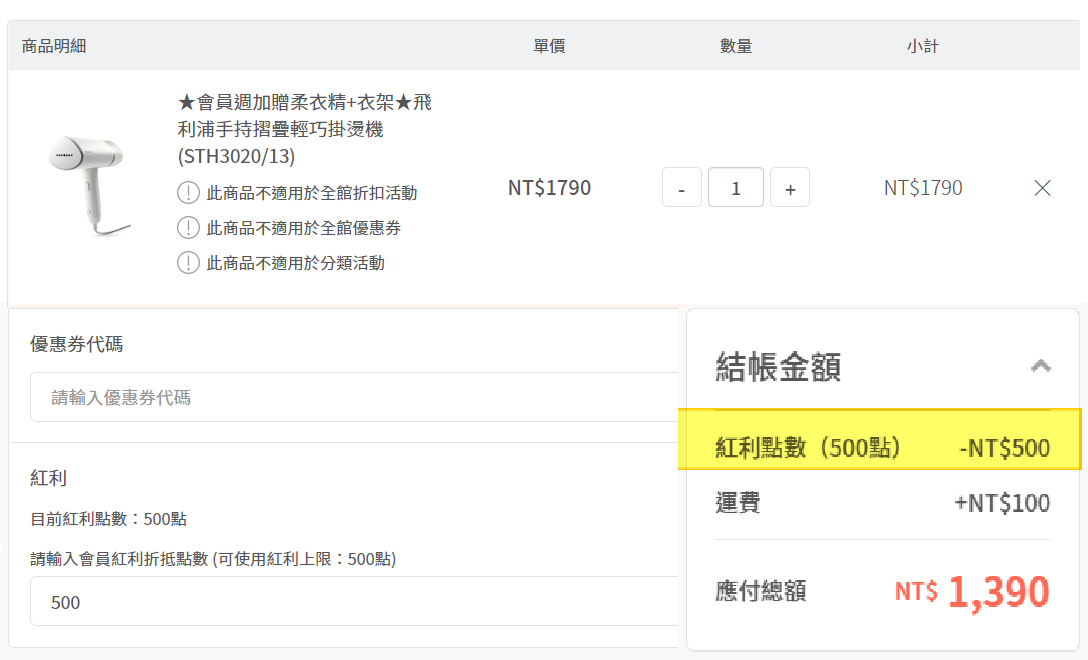This screenshot has height=660, width=1088.
Task: Click the 運費 shipping fee row
Action: point(882,503)
